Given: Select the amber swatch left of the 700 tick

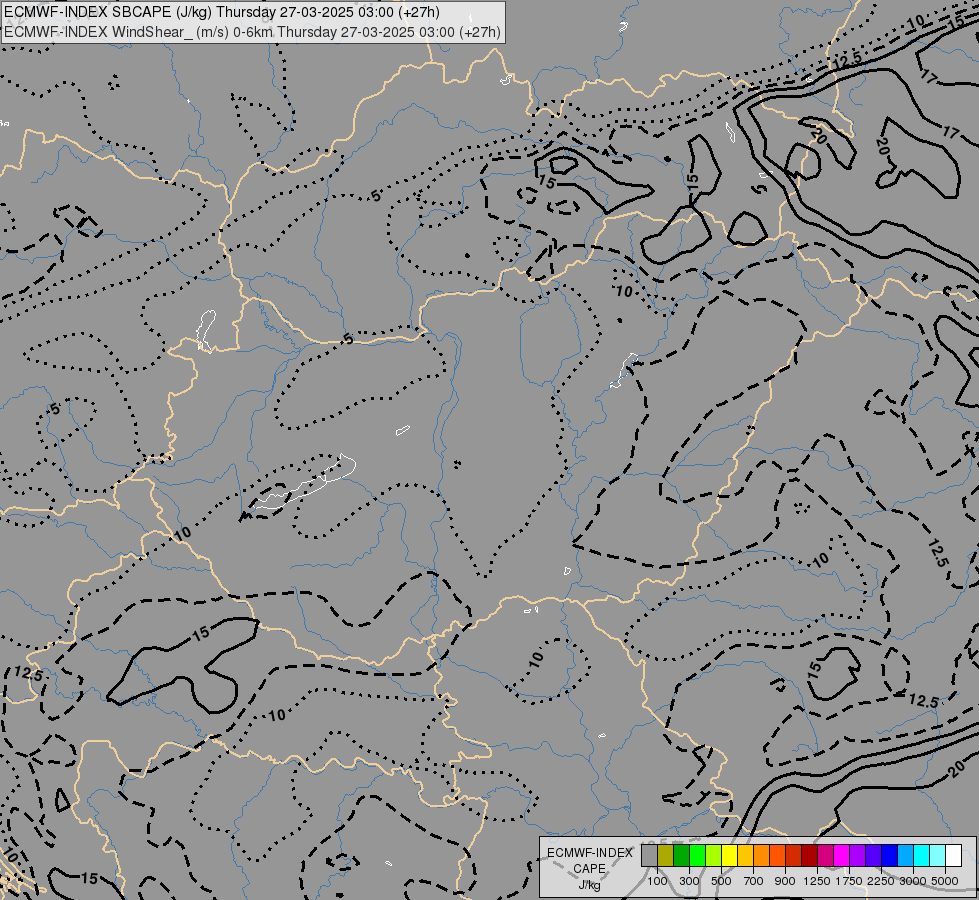Looking at the screenshot, I should 745,855.
